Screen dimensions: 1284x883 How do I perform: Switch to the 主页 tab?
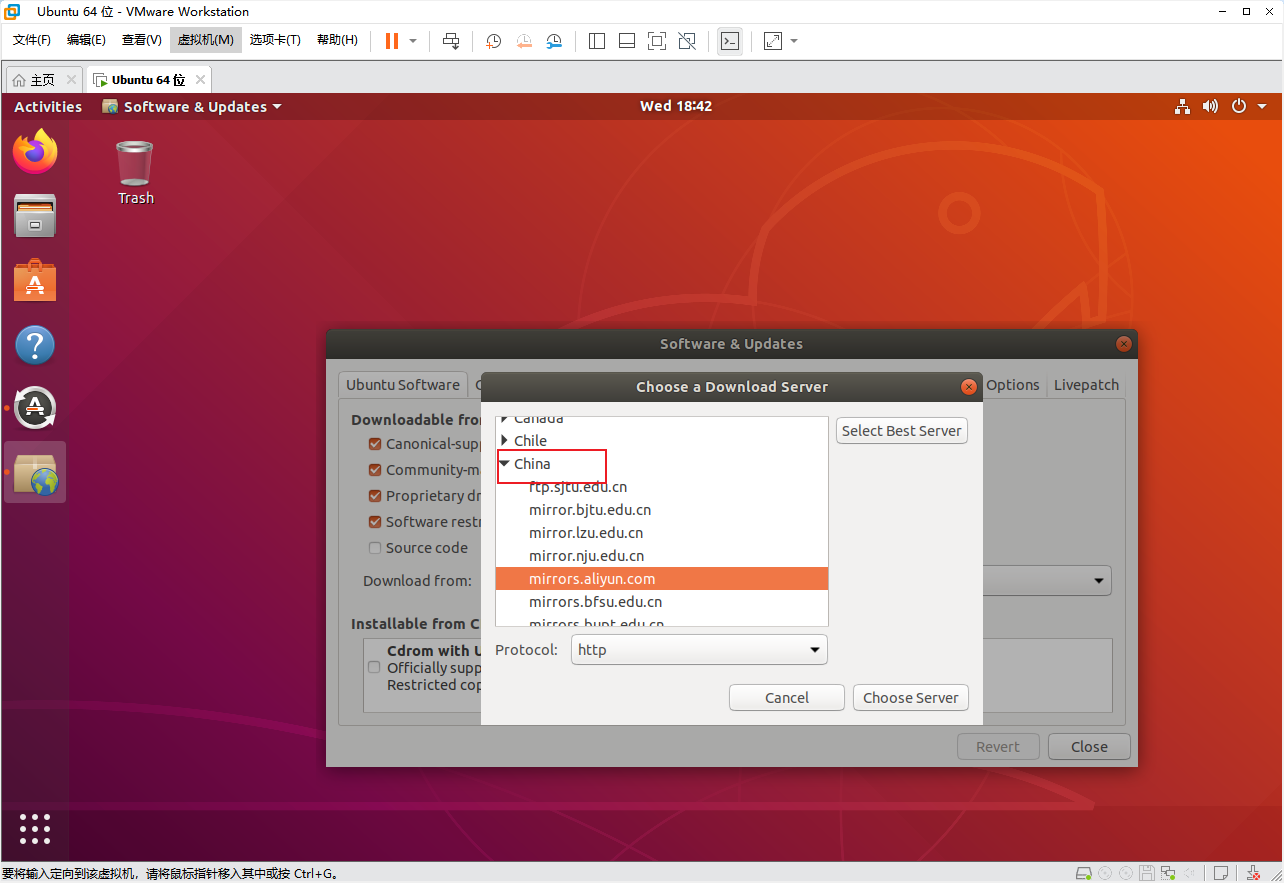(x=44, y=80)
